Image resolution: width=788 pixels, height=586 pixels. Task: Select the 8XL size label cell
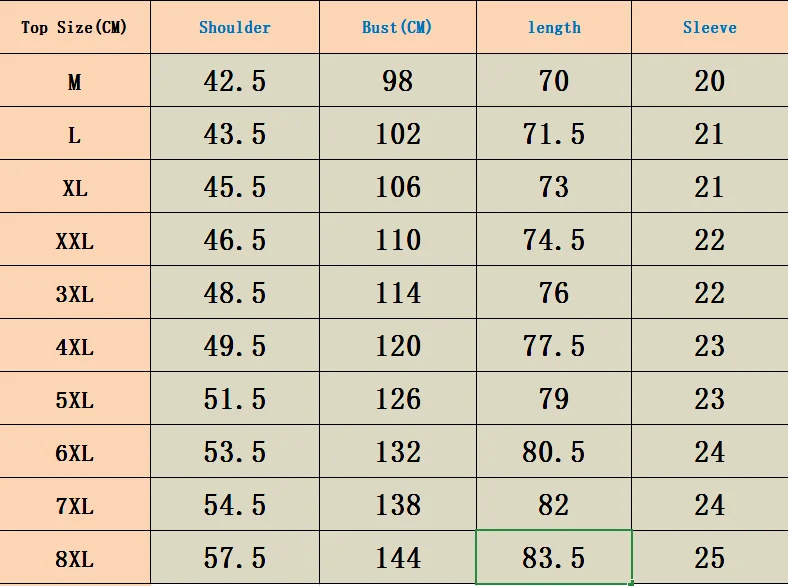point(74,557)
